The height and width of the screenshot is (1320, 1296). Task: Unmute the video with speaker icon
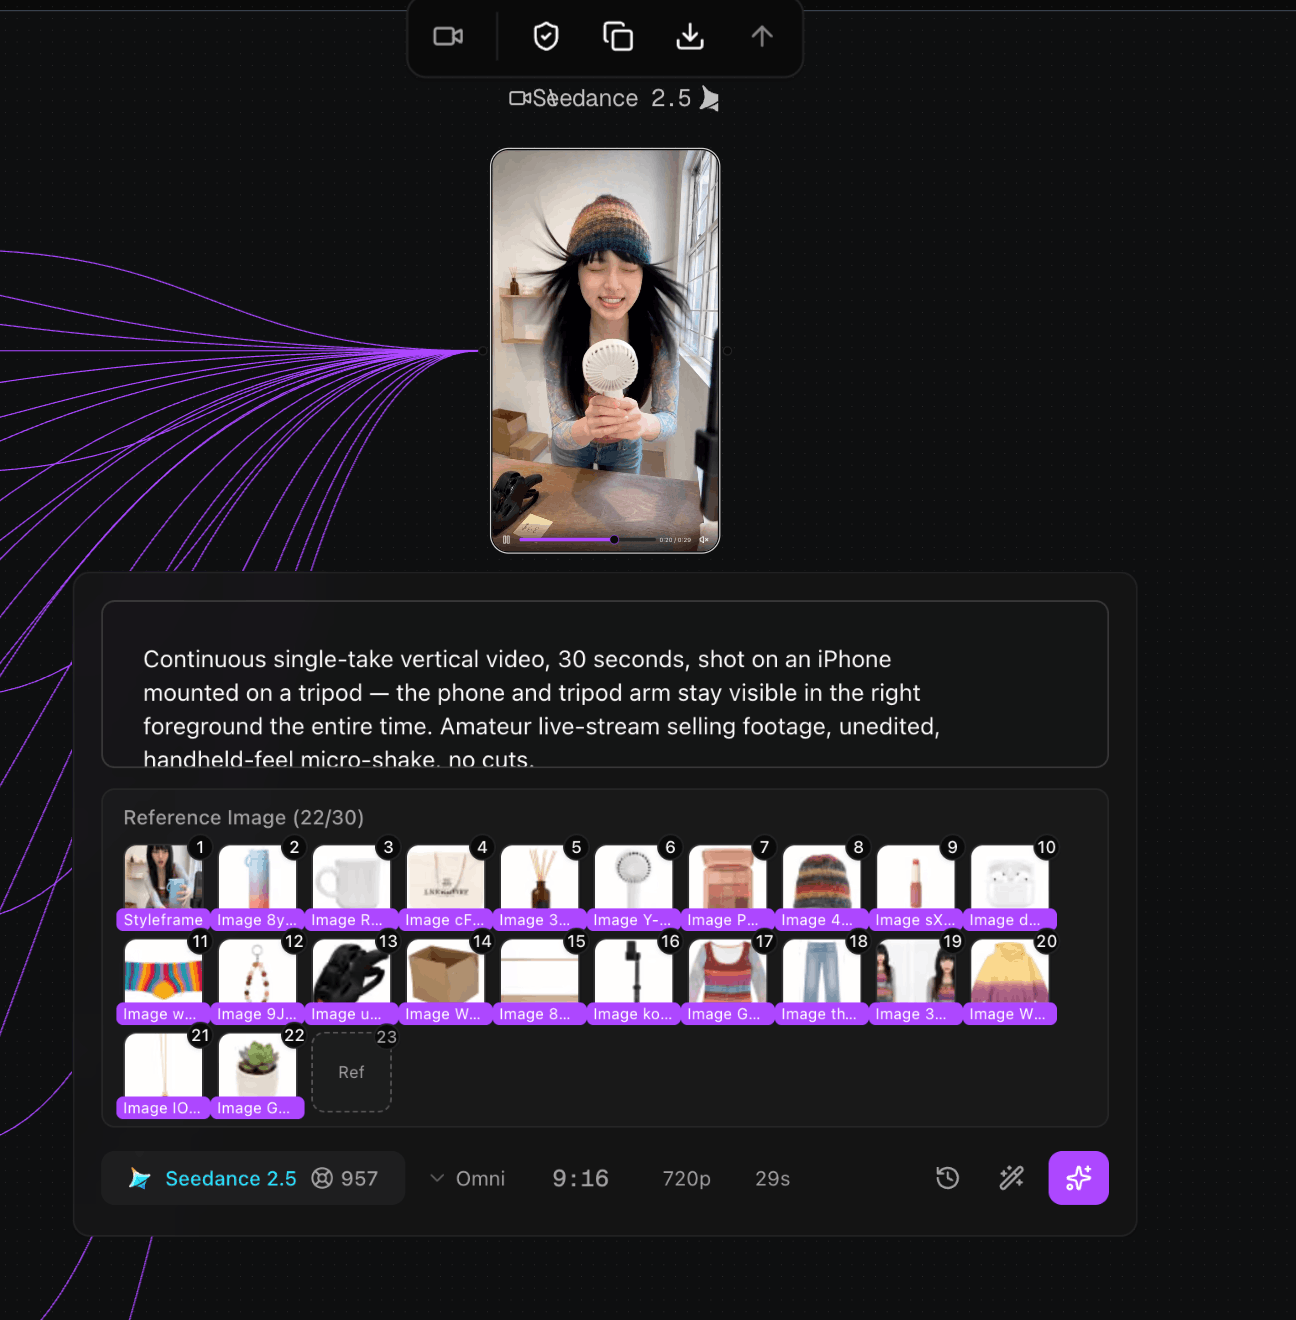[704, 540]
